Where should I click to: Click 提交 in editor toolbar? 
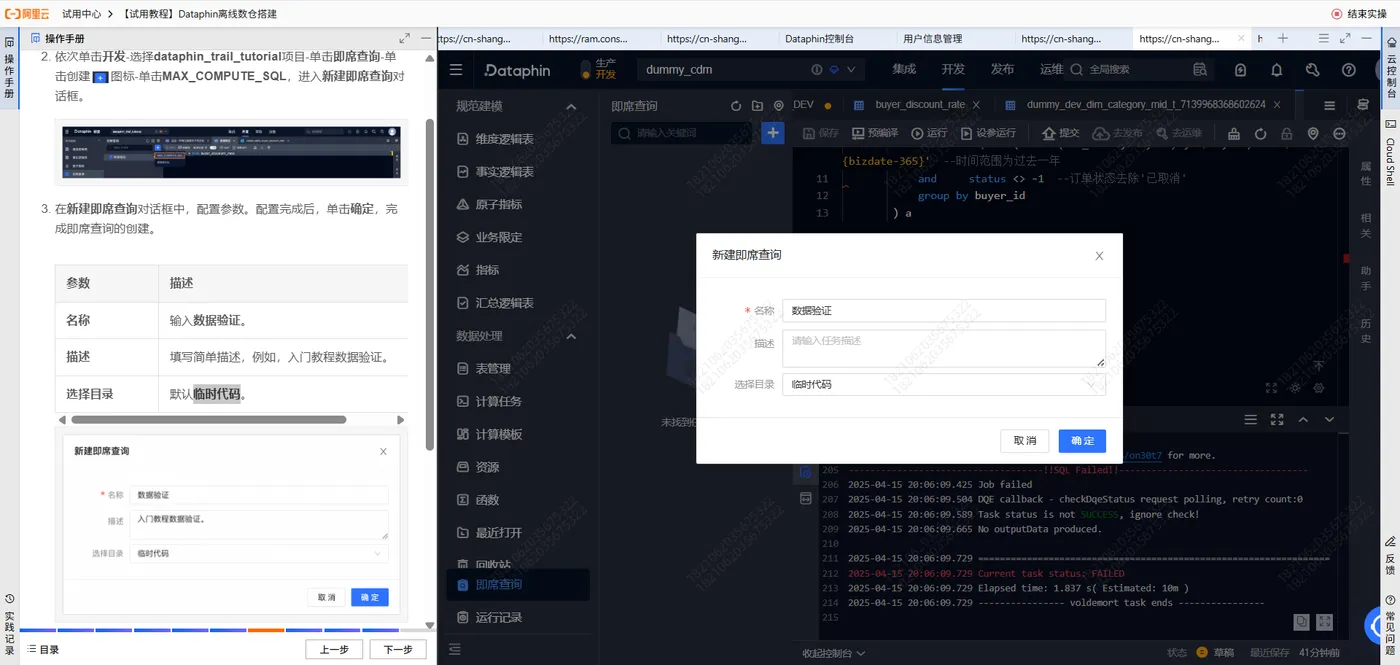(x=1061, y=133)
